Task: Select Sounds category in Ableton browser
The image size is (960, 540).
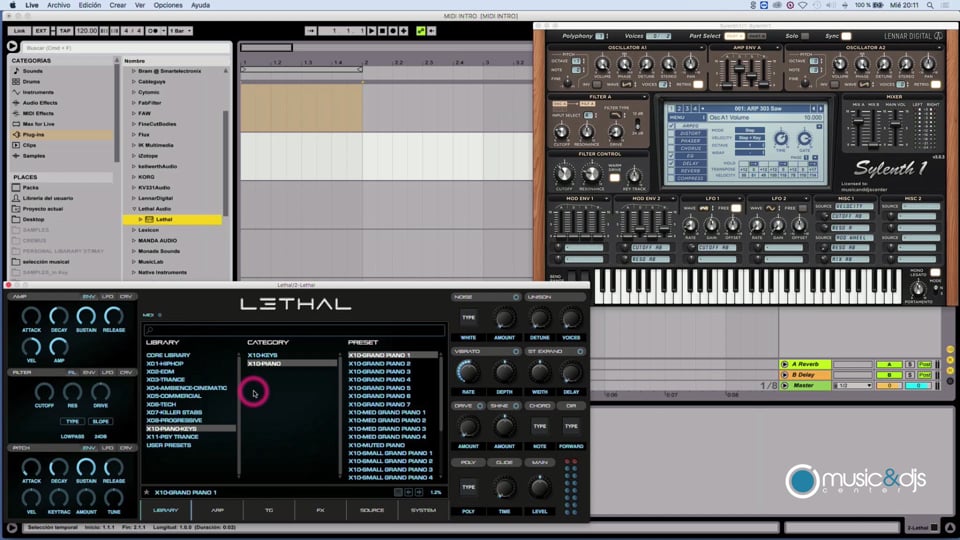Action: pos(32,71)
